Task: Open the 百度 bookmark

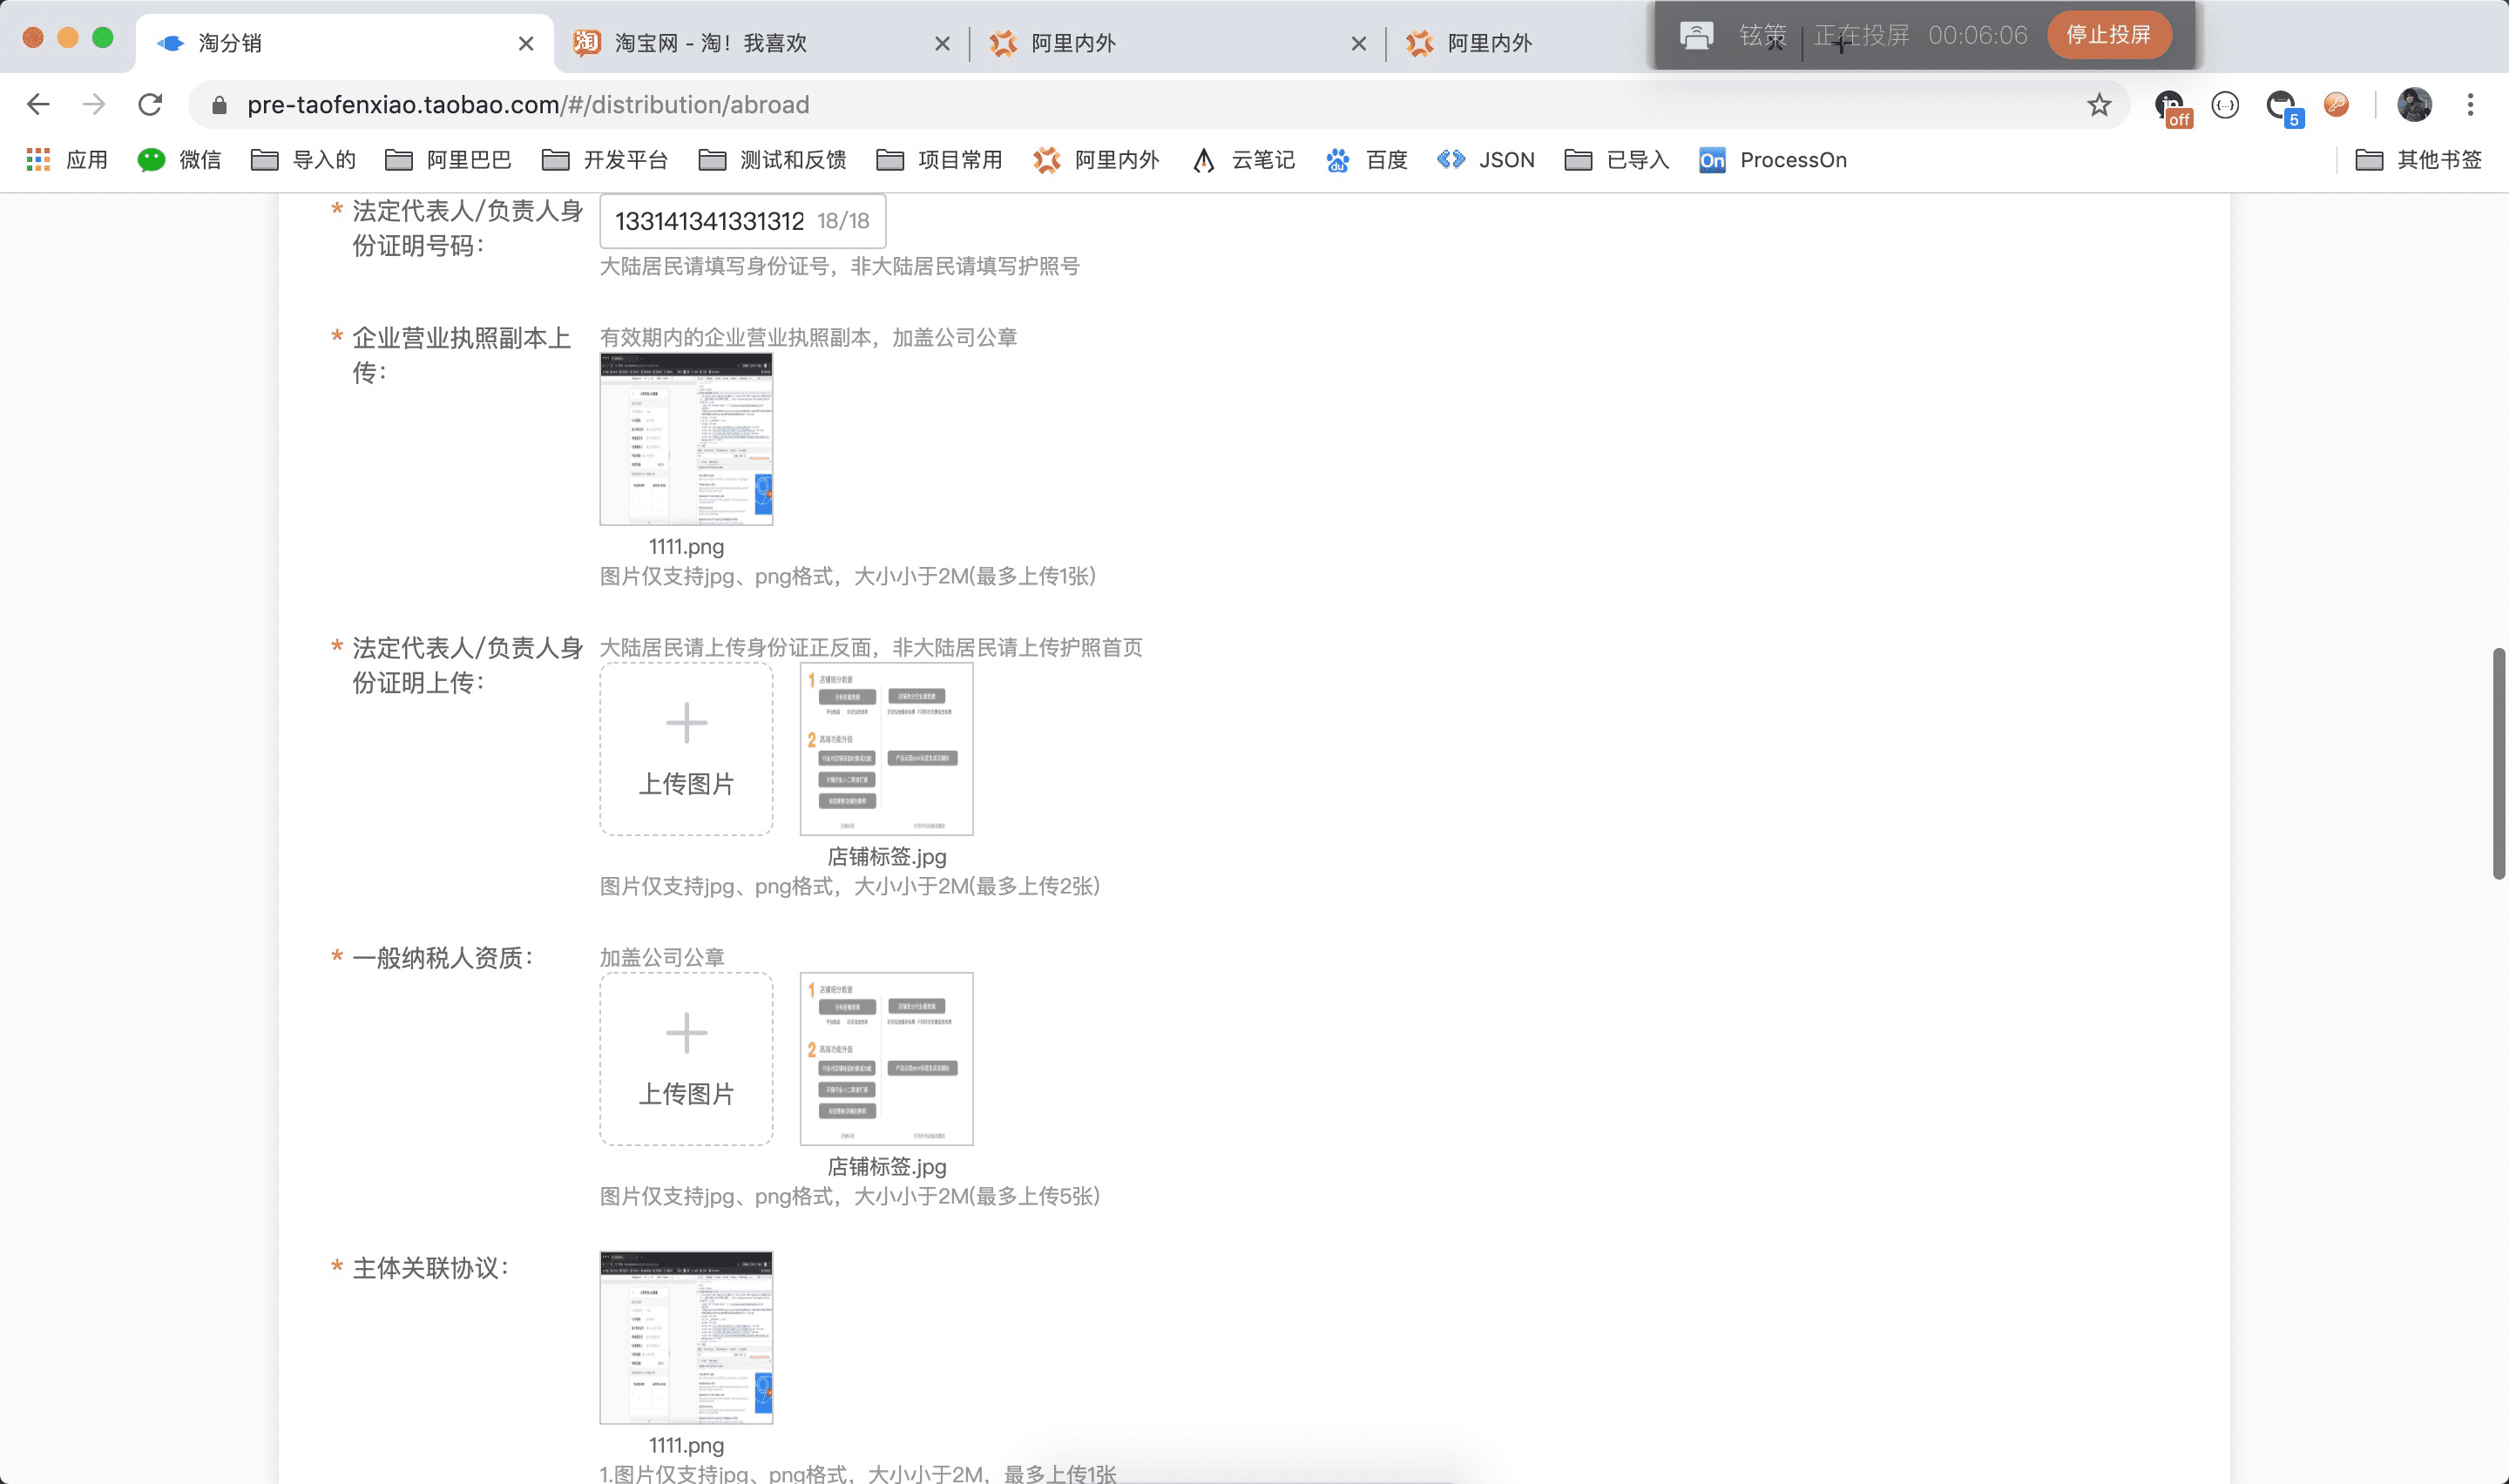Action: pos(1366,160)
